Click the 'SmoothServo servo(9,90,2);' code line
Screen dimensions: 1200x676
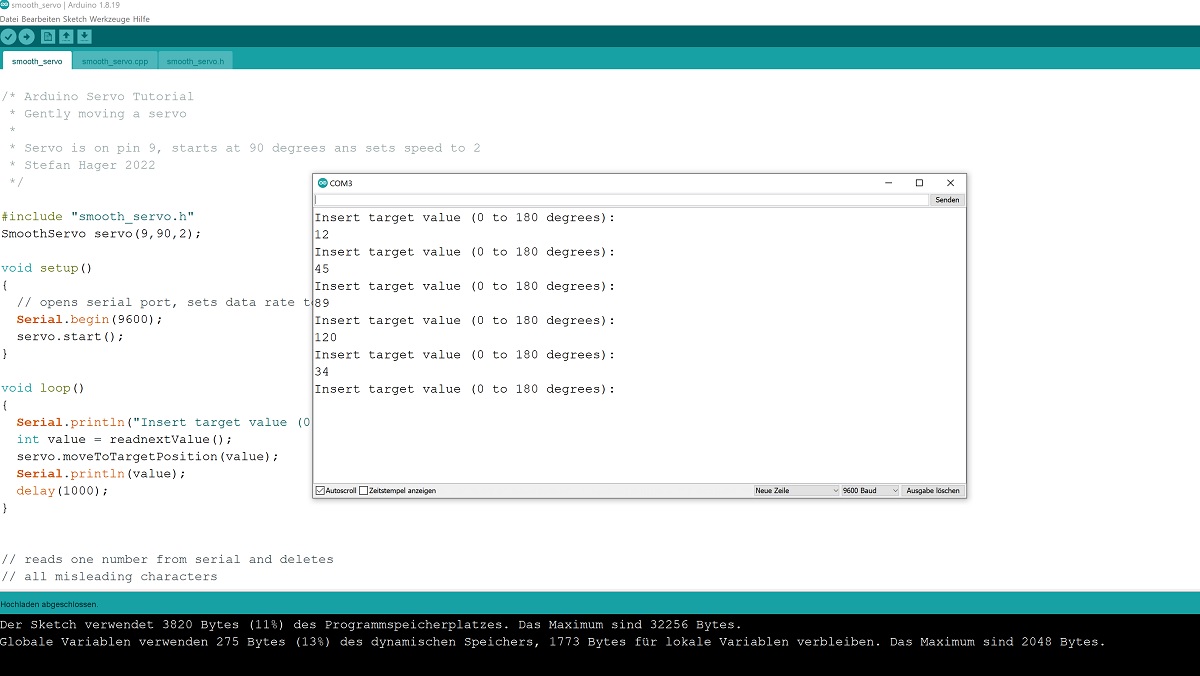point(102,233)
